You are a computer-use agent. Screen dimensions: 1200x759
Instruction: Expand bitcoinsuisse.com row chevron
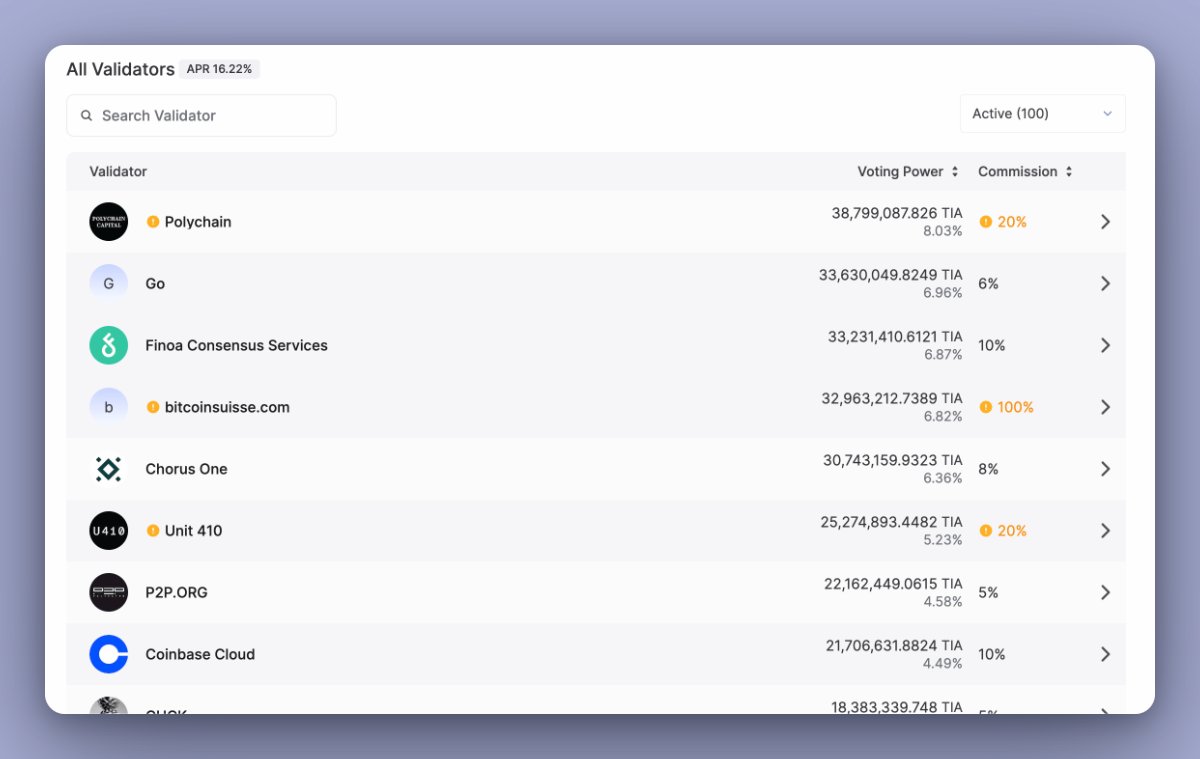click(x=1105, y=407)
